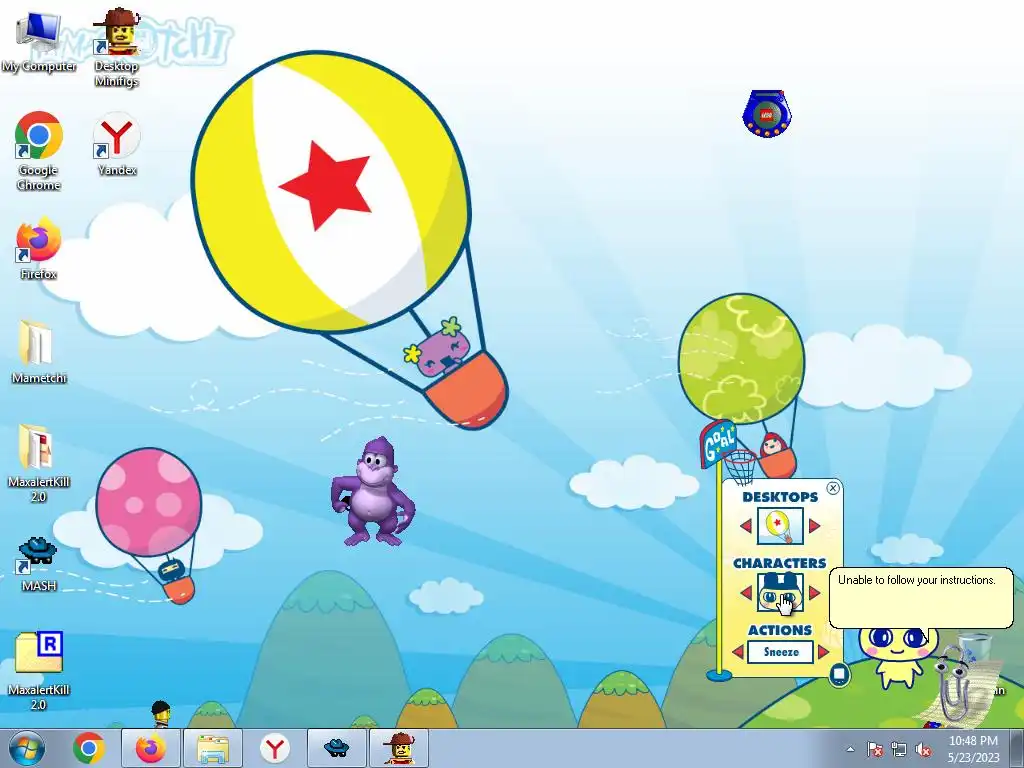Screen dimensions: 1024x768
Task: Open the Windows Start menu
Action: tap(27, 748)
